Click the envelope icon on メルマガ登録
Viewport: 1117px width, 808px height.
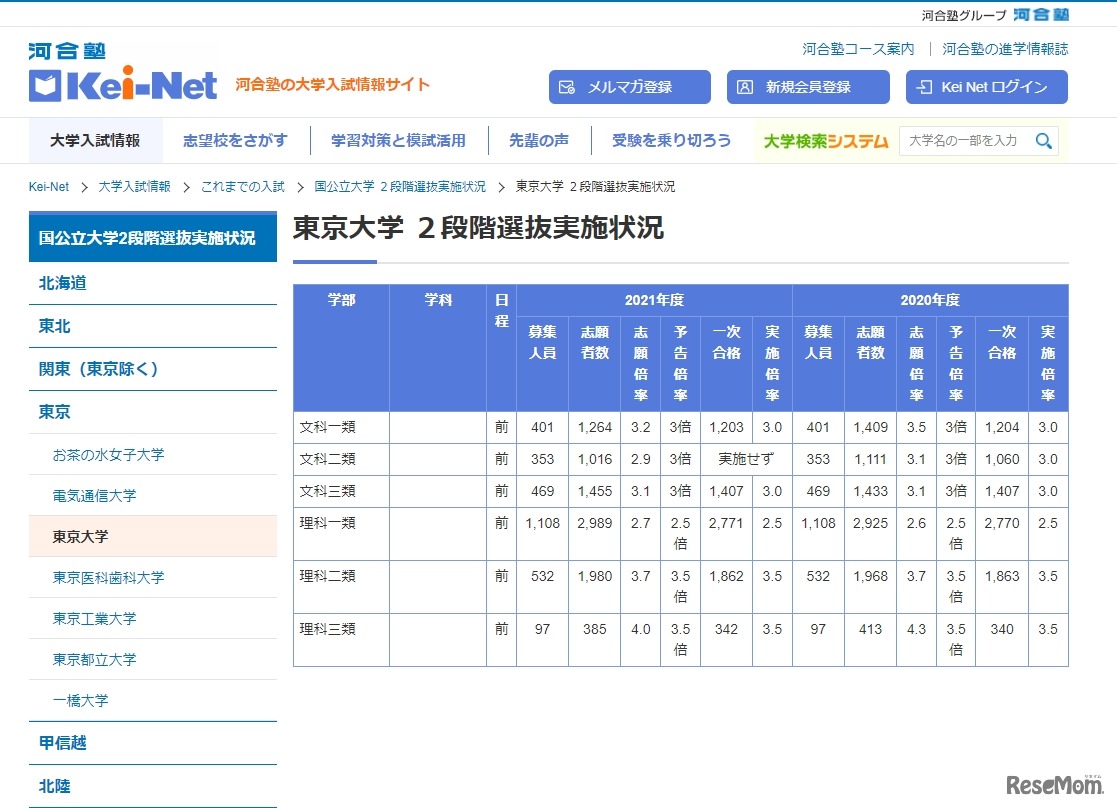(567, 87)
